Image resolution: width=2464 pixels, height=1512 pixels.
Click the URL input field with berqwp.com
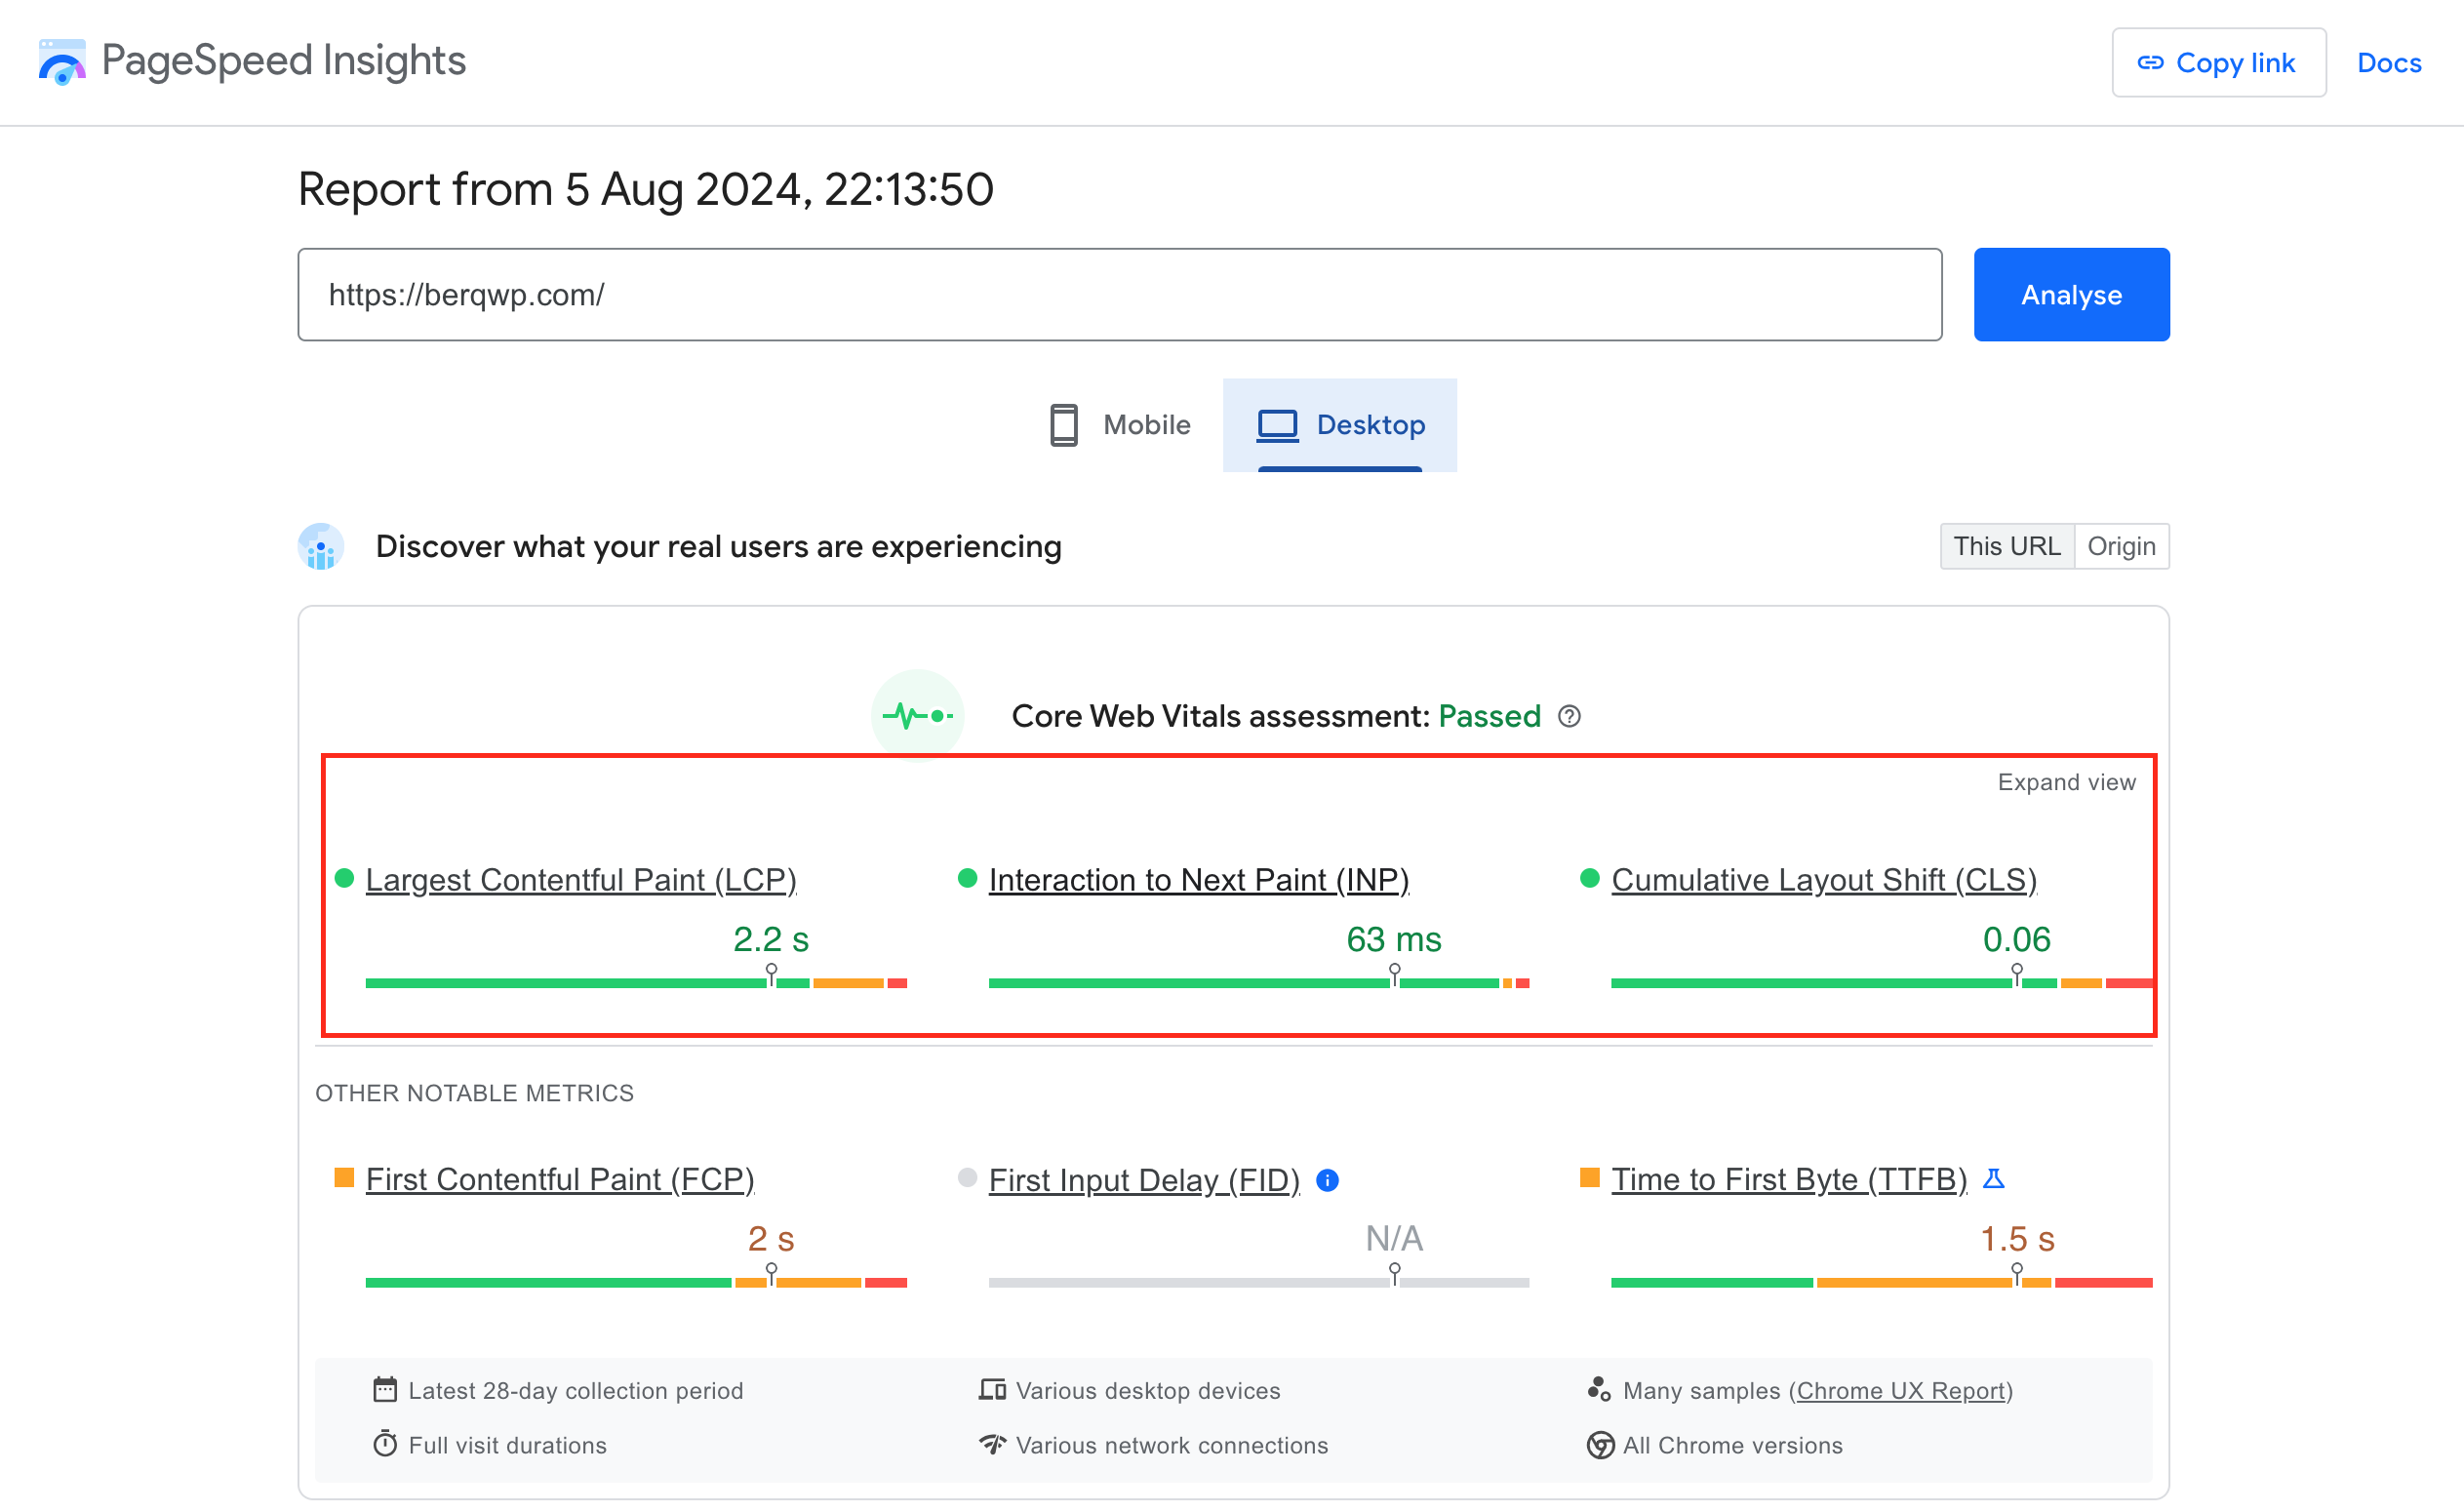[x=1120, y=295]
